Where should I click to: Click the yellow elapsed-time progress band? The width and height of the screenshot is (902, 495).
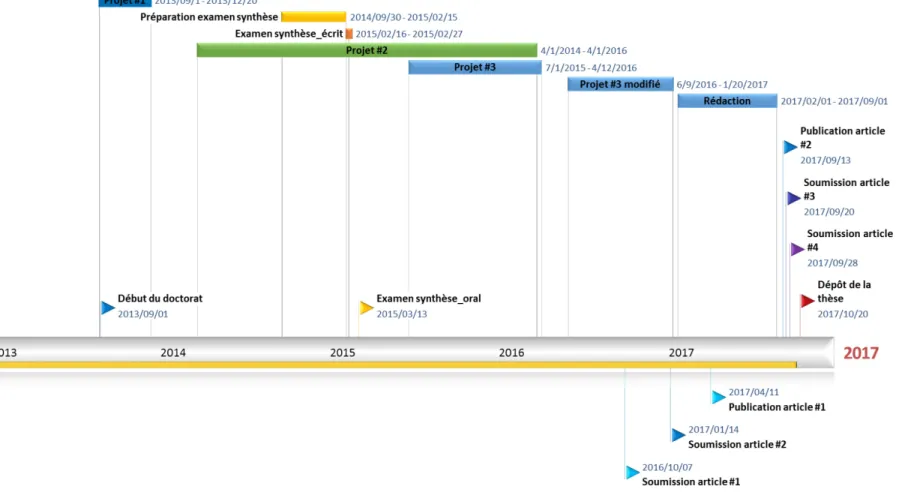pyautogui.click(x=398, y=365)
